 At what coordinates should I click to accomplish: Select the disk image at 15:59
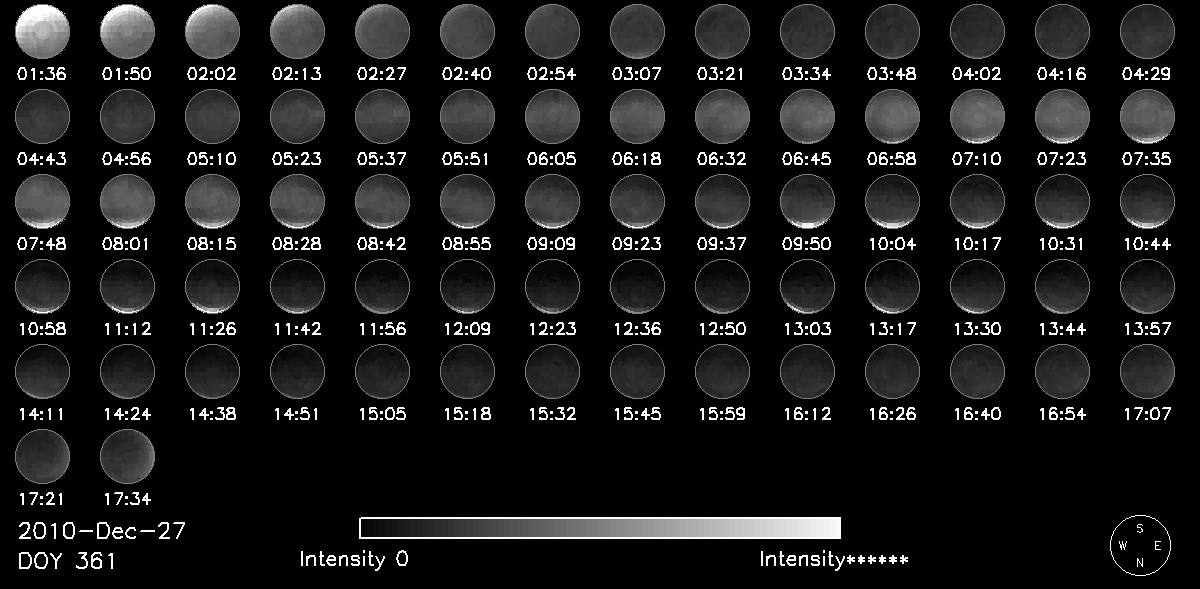(722, 371)
